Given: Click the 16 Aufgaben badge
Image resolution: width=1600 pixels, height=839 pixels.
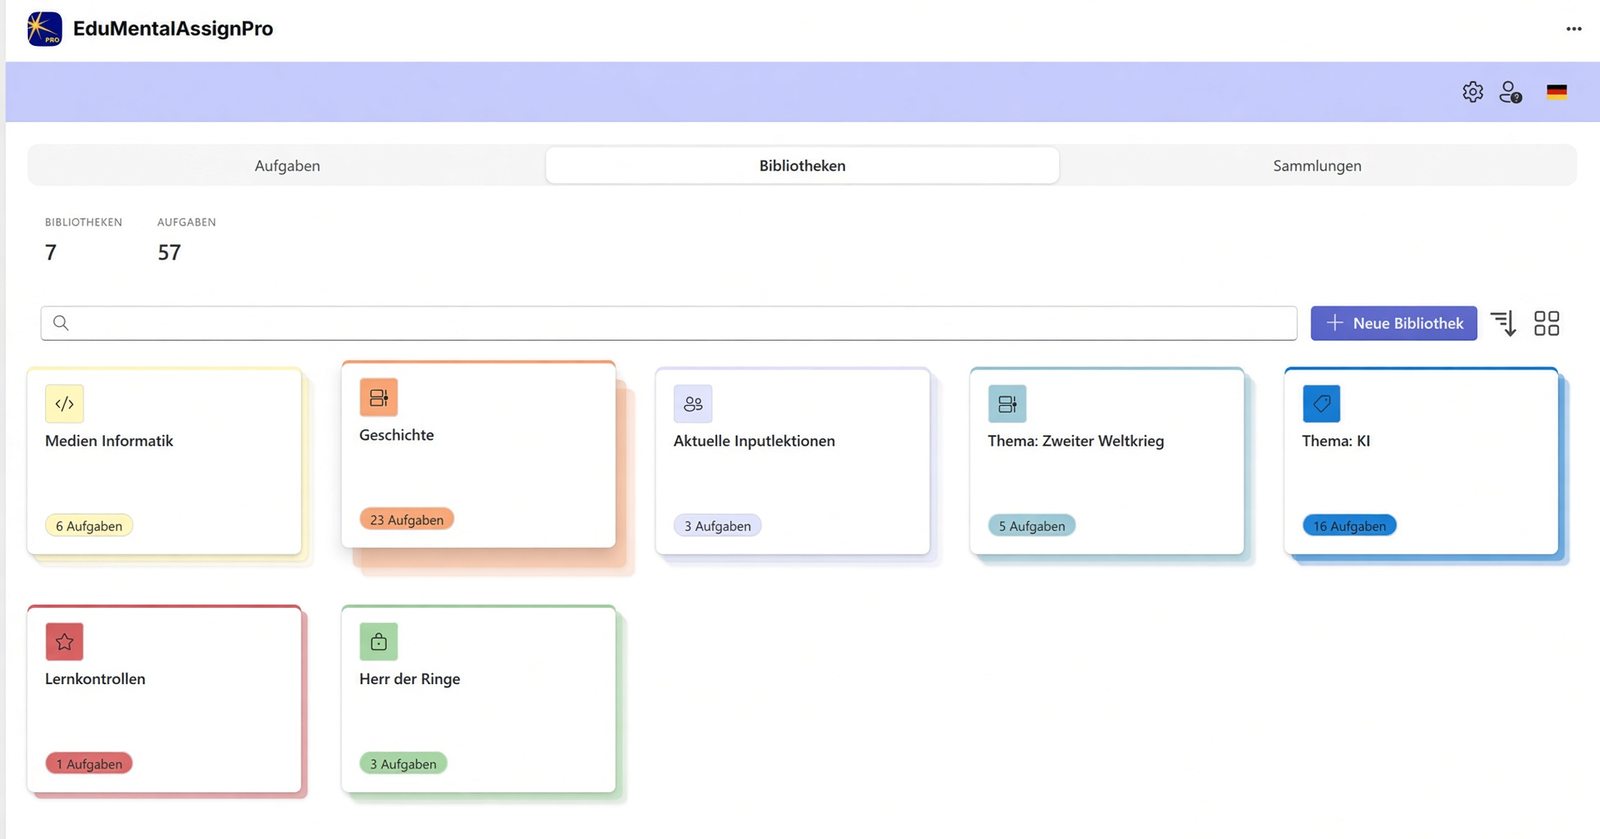Looking at the screenshot, I should coord(1349,526).
